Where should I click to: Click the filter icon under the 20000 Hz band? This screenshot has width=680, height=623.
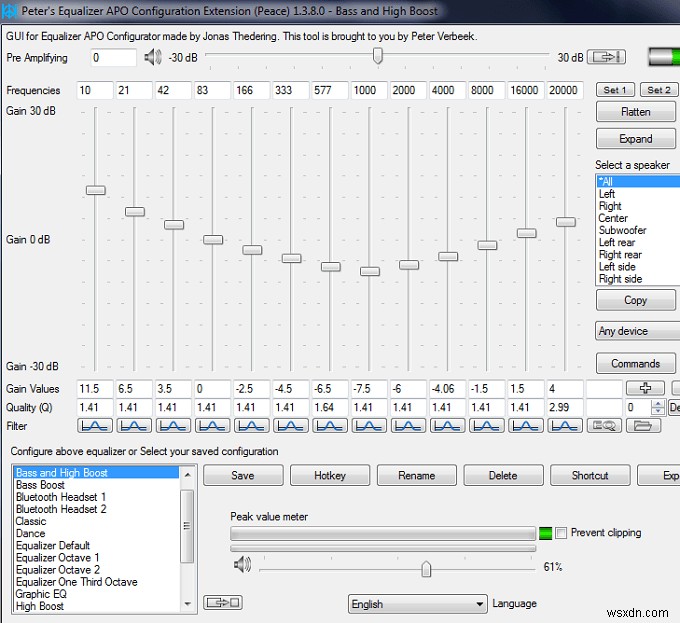[x=565, y=426]
